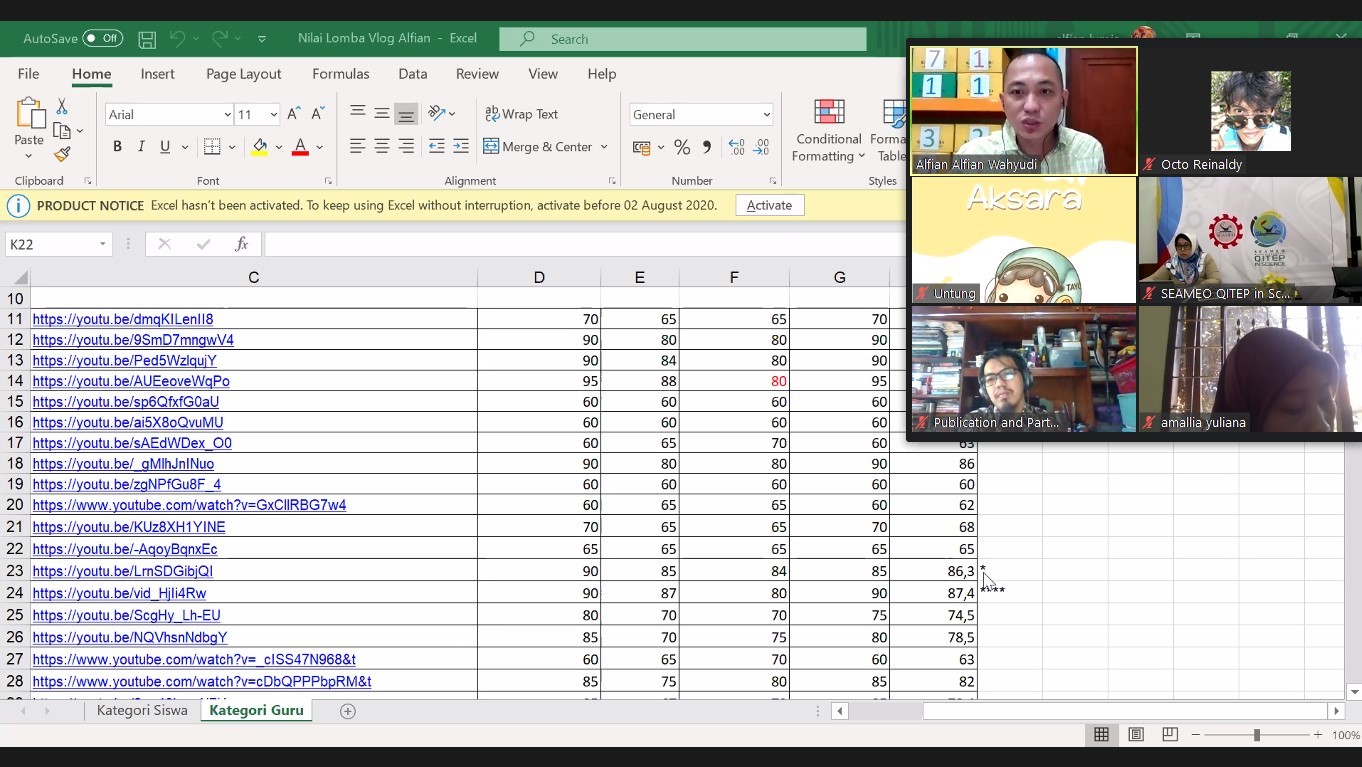Apply bold formatting
This screenshot has width=1362, height=767.
click(117, 146)
